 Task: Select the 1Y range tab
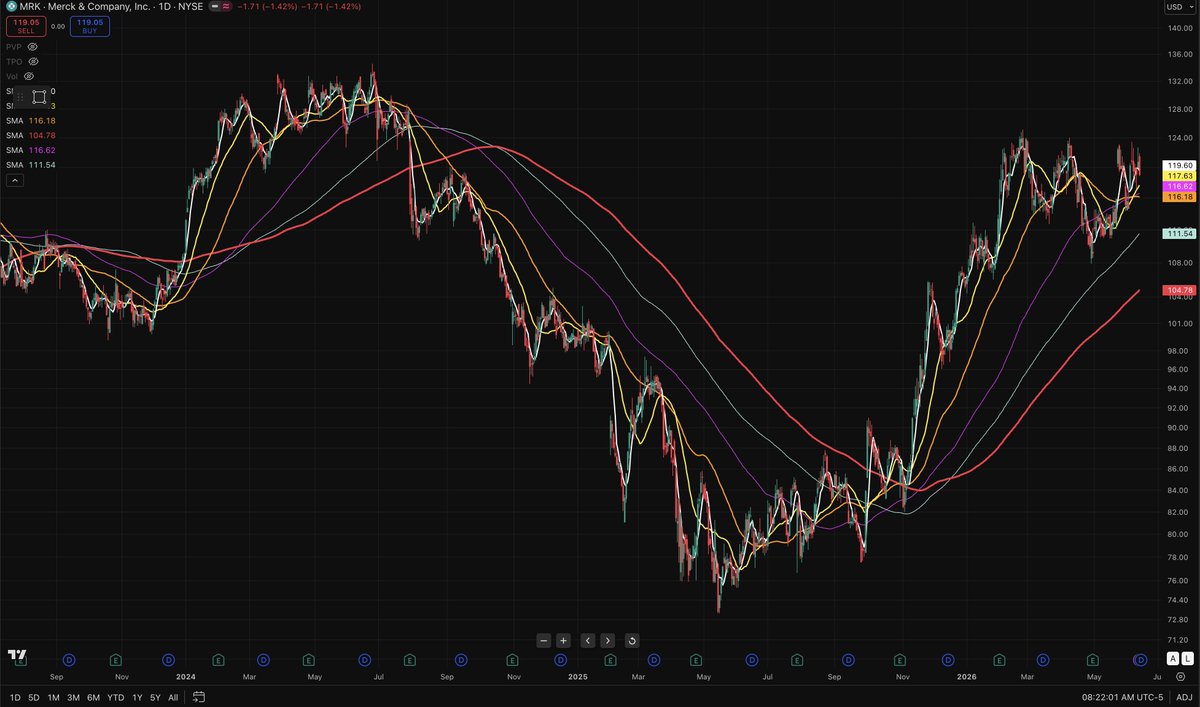(137, 696)
